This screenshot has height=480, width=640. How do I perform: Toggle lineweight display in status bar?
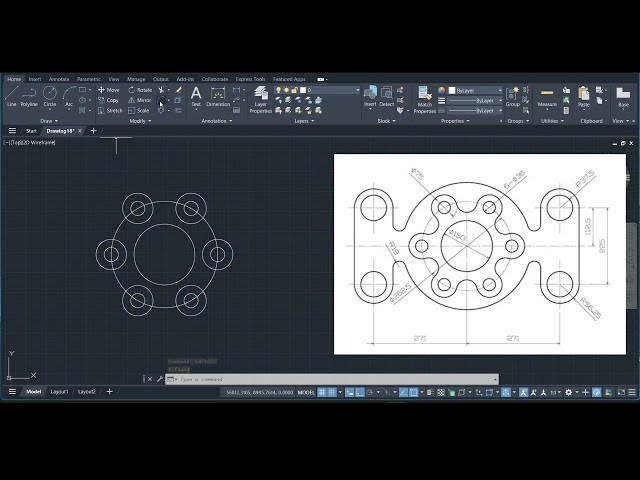(430, 392)
